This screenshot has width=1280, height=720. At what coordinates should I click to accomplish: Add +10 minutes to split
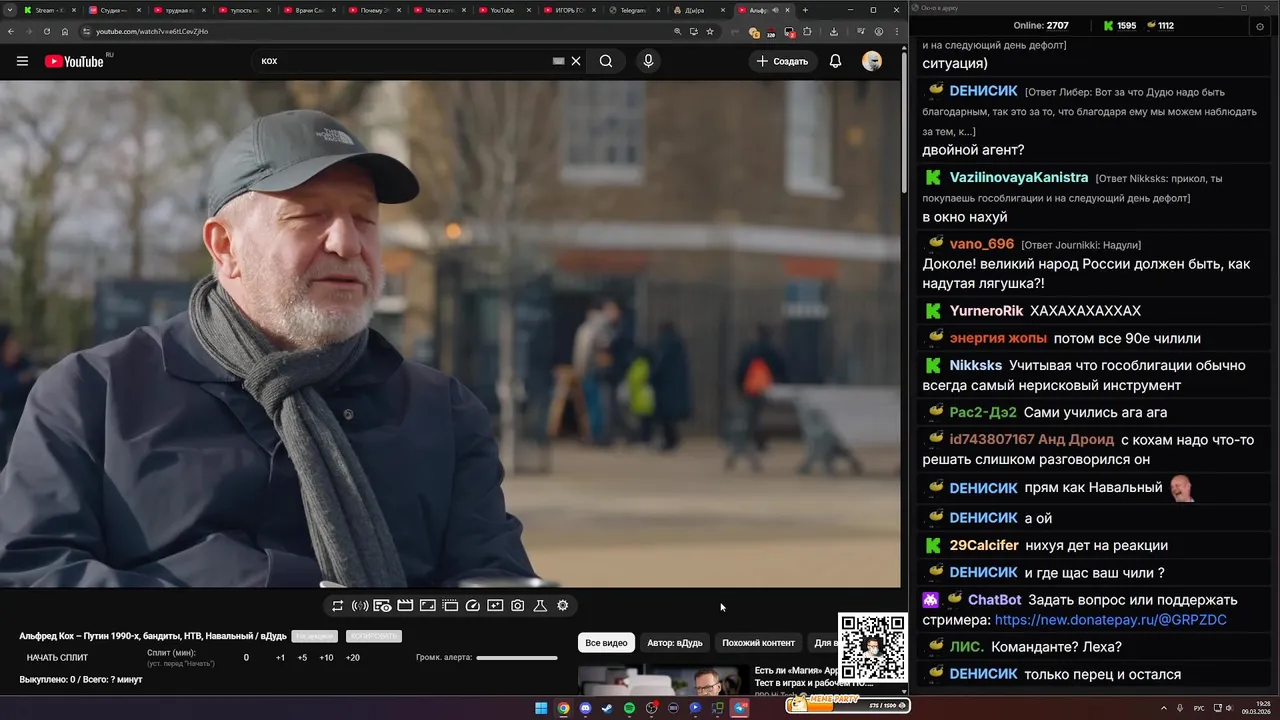point(326,657)
